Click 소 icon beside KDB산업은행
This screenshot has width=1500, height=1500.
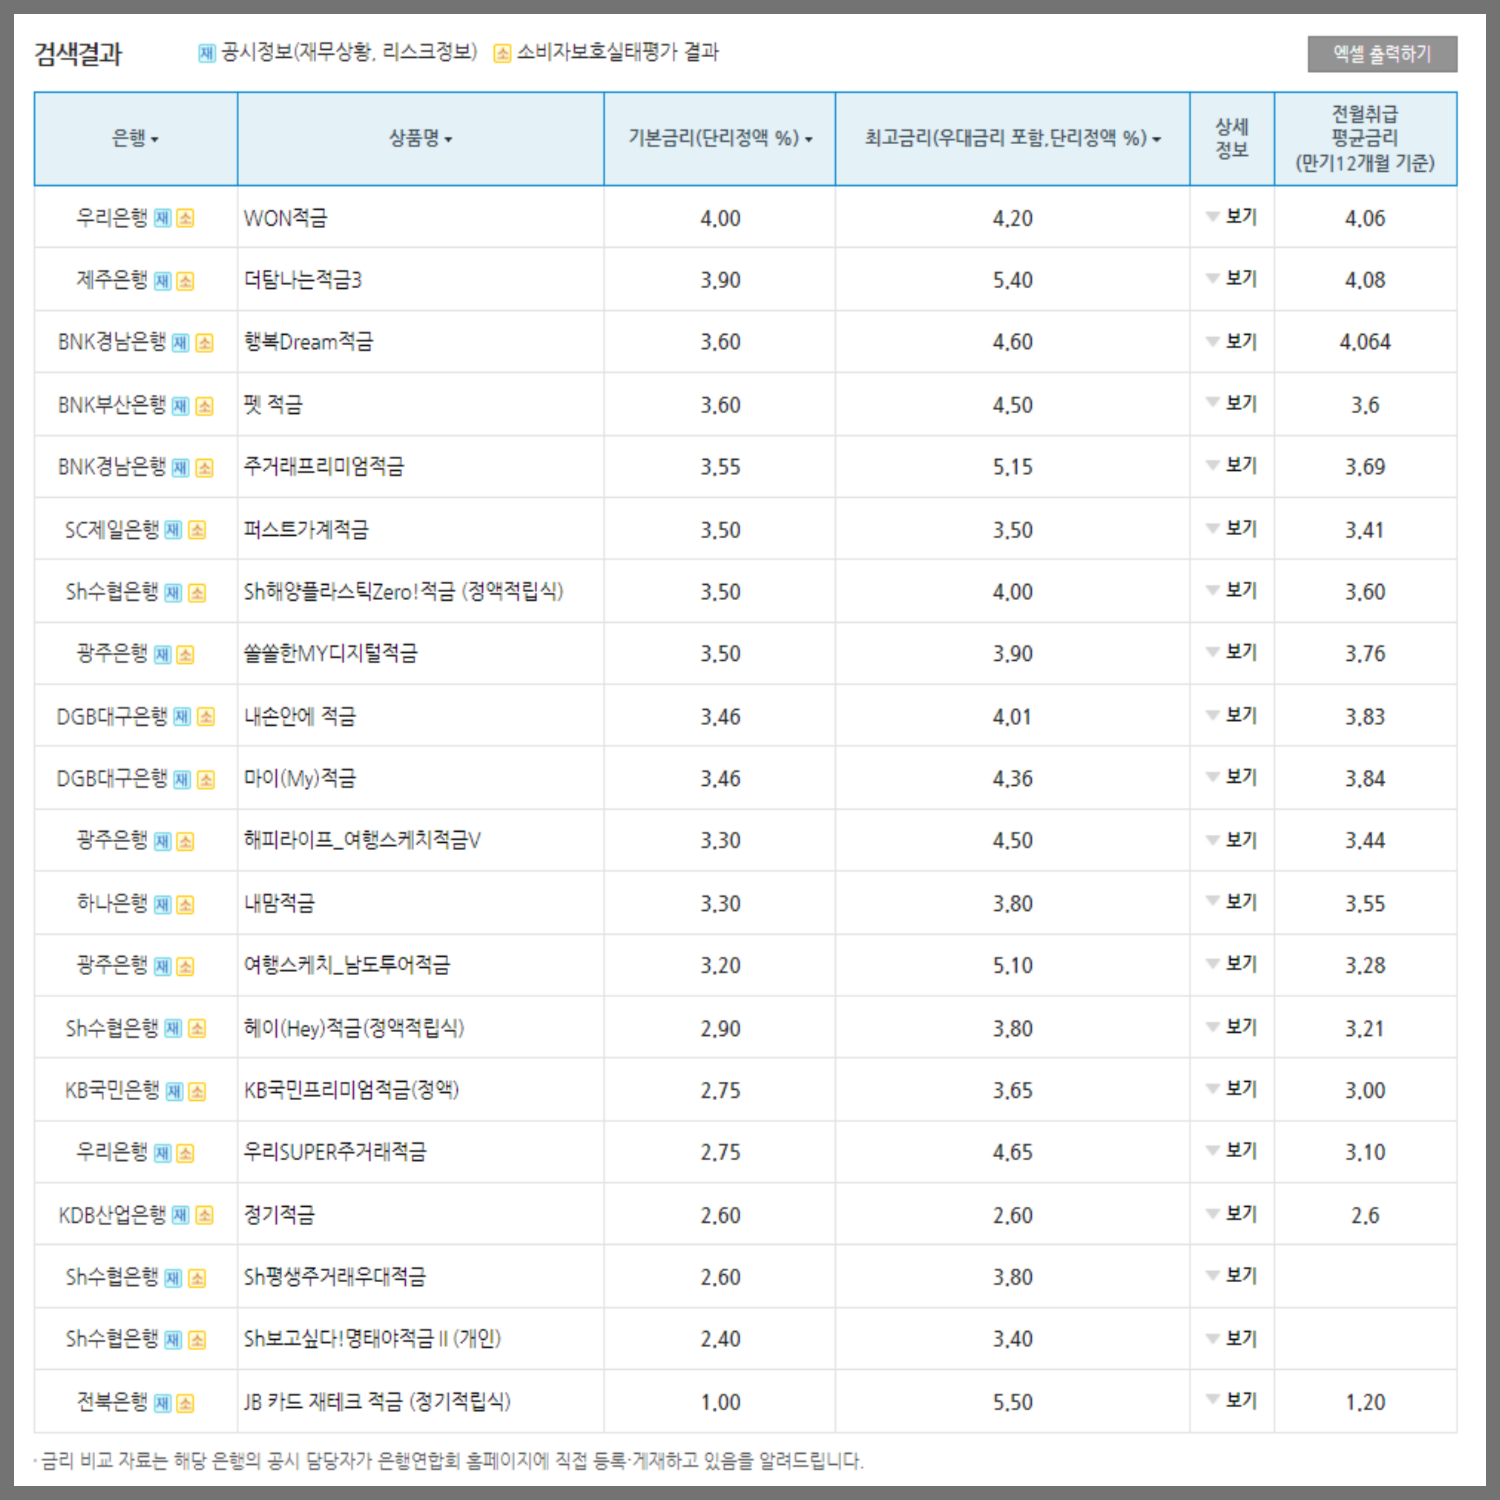[x=202, y=1214]
